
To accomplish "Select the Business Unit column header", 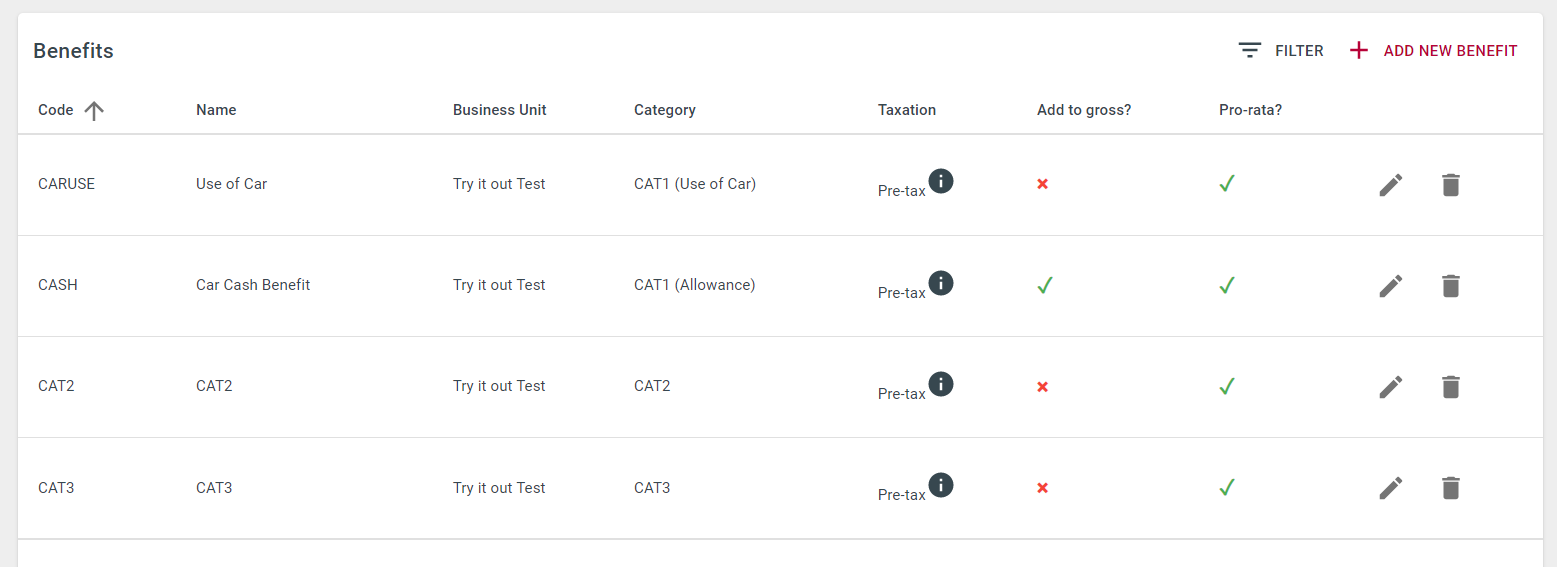I will pyautogui.click(x=500, y=110).
